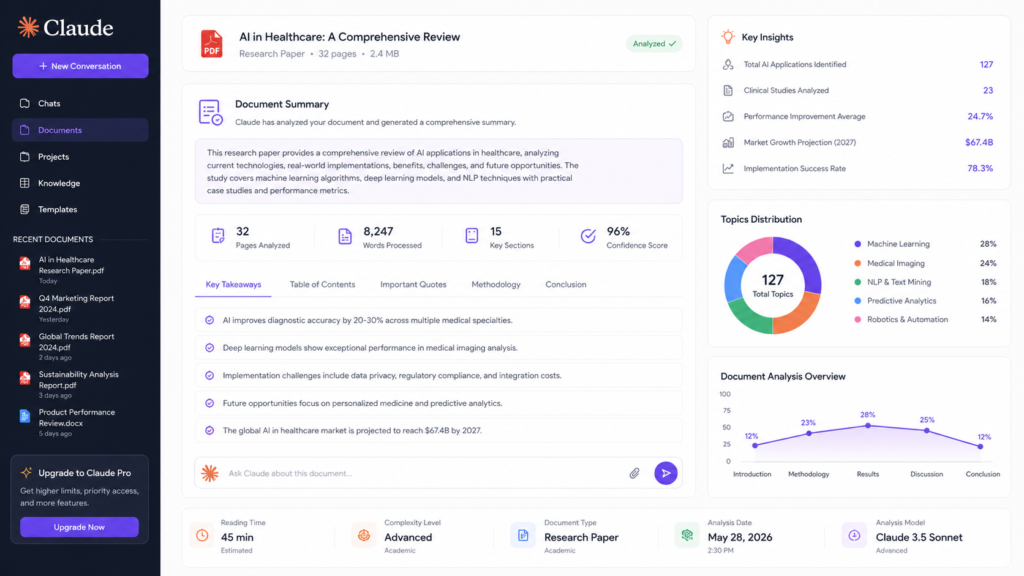Click the Machine Learning purple legend dot

(x=857, y=244)
